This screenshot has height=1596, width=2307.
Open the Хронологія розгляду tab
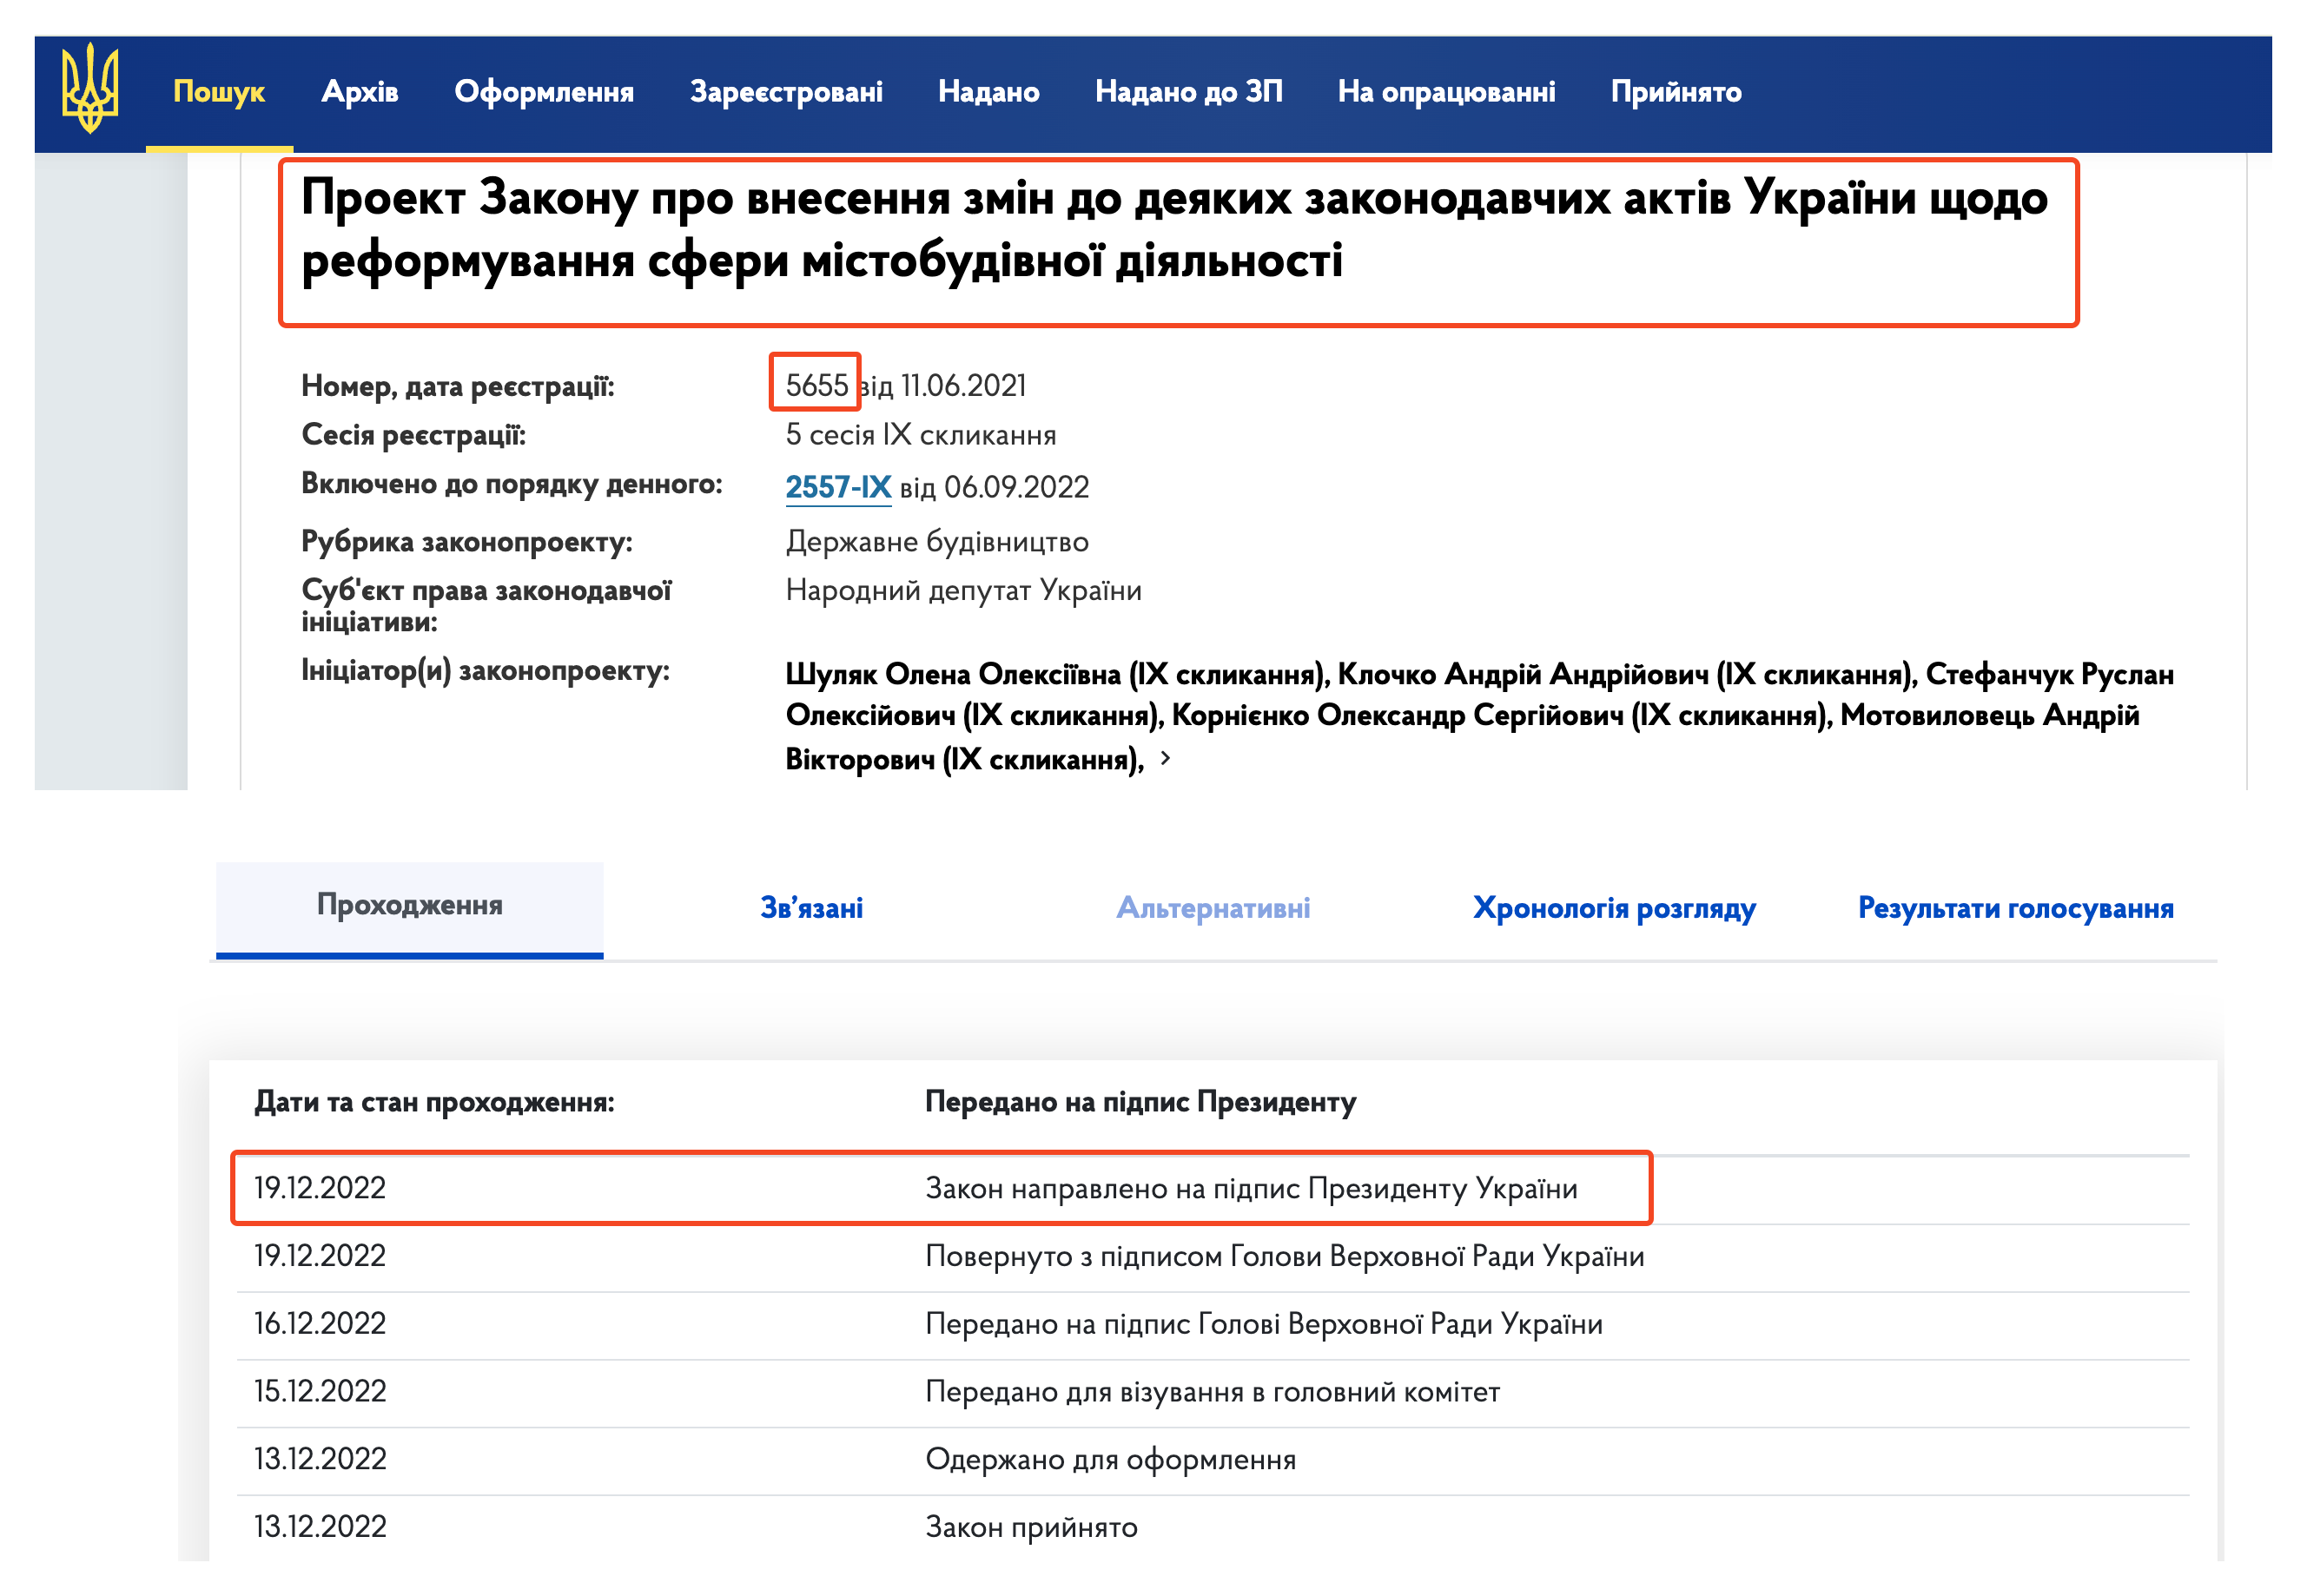[x=1612, y=908]
